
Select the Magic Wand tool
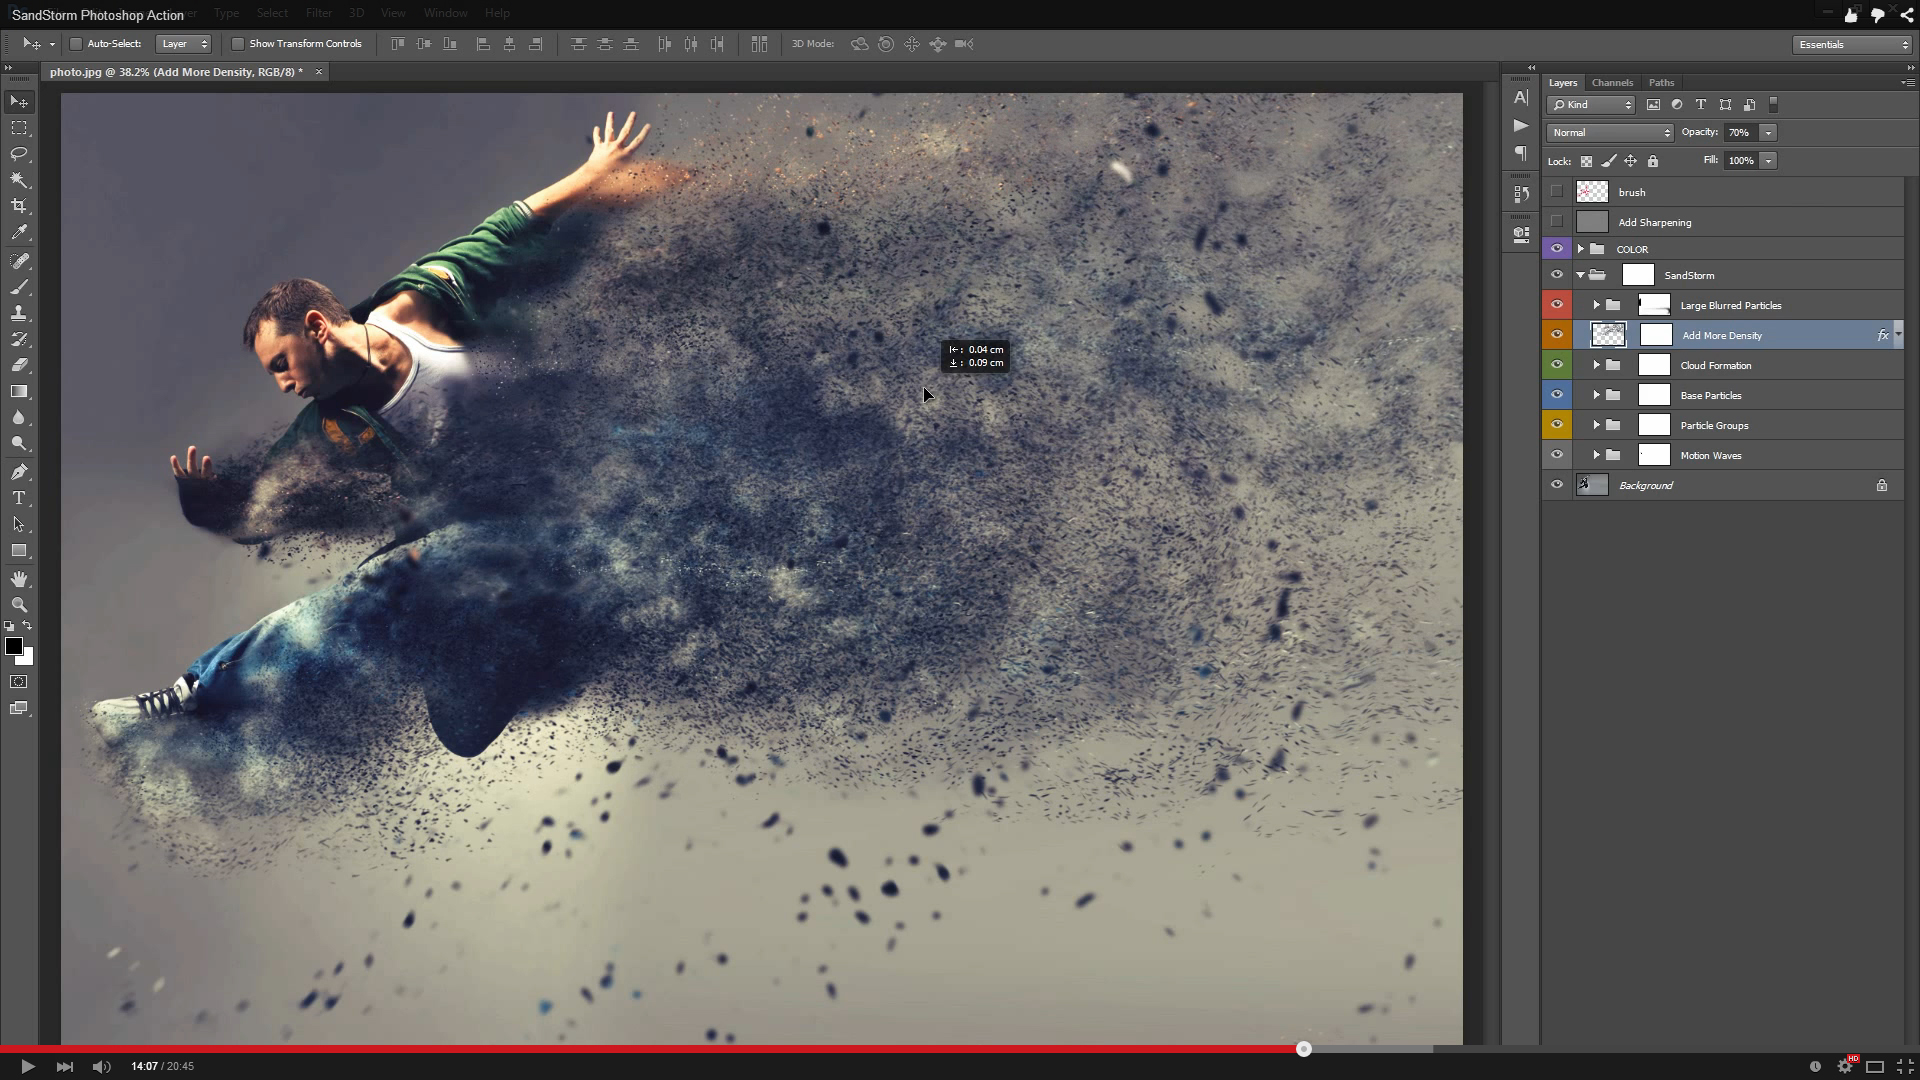pos(18,181)
